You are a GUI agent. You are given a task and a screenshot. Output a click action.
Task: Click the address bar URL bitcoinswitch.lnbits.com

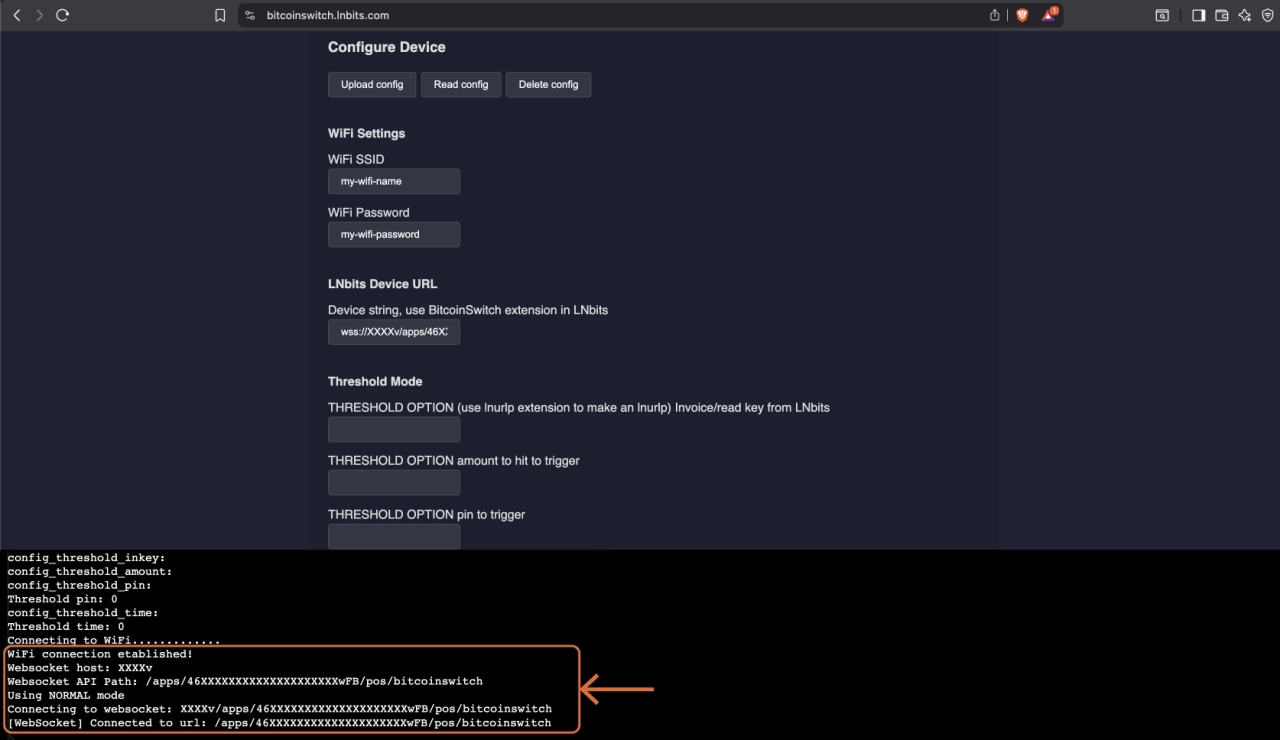click(x=328, y=15)
